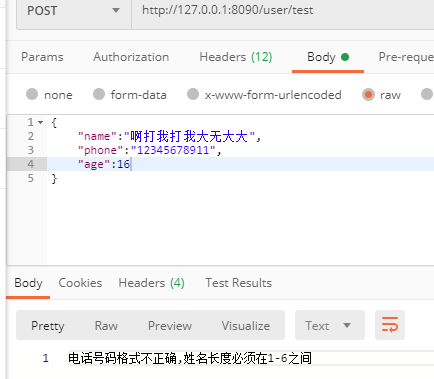Select the partially visible radio after raw
Viewport: 434px width, 379px height.
(427, 94)
